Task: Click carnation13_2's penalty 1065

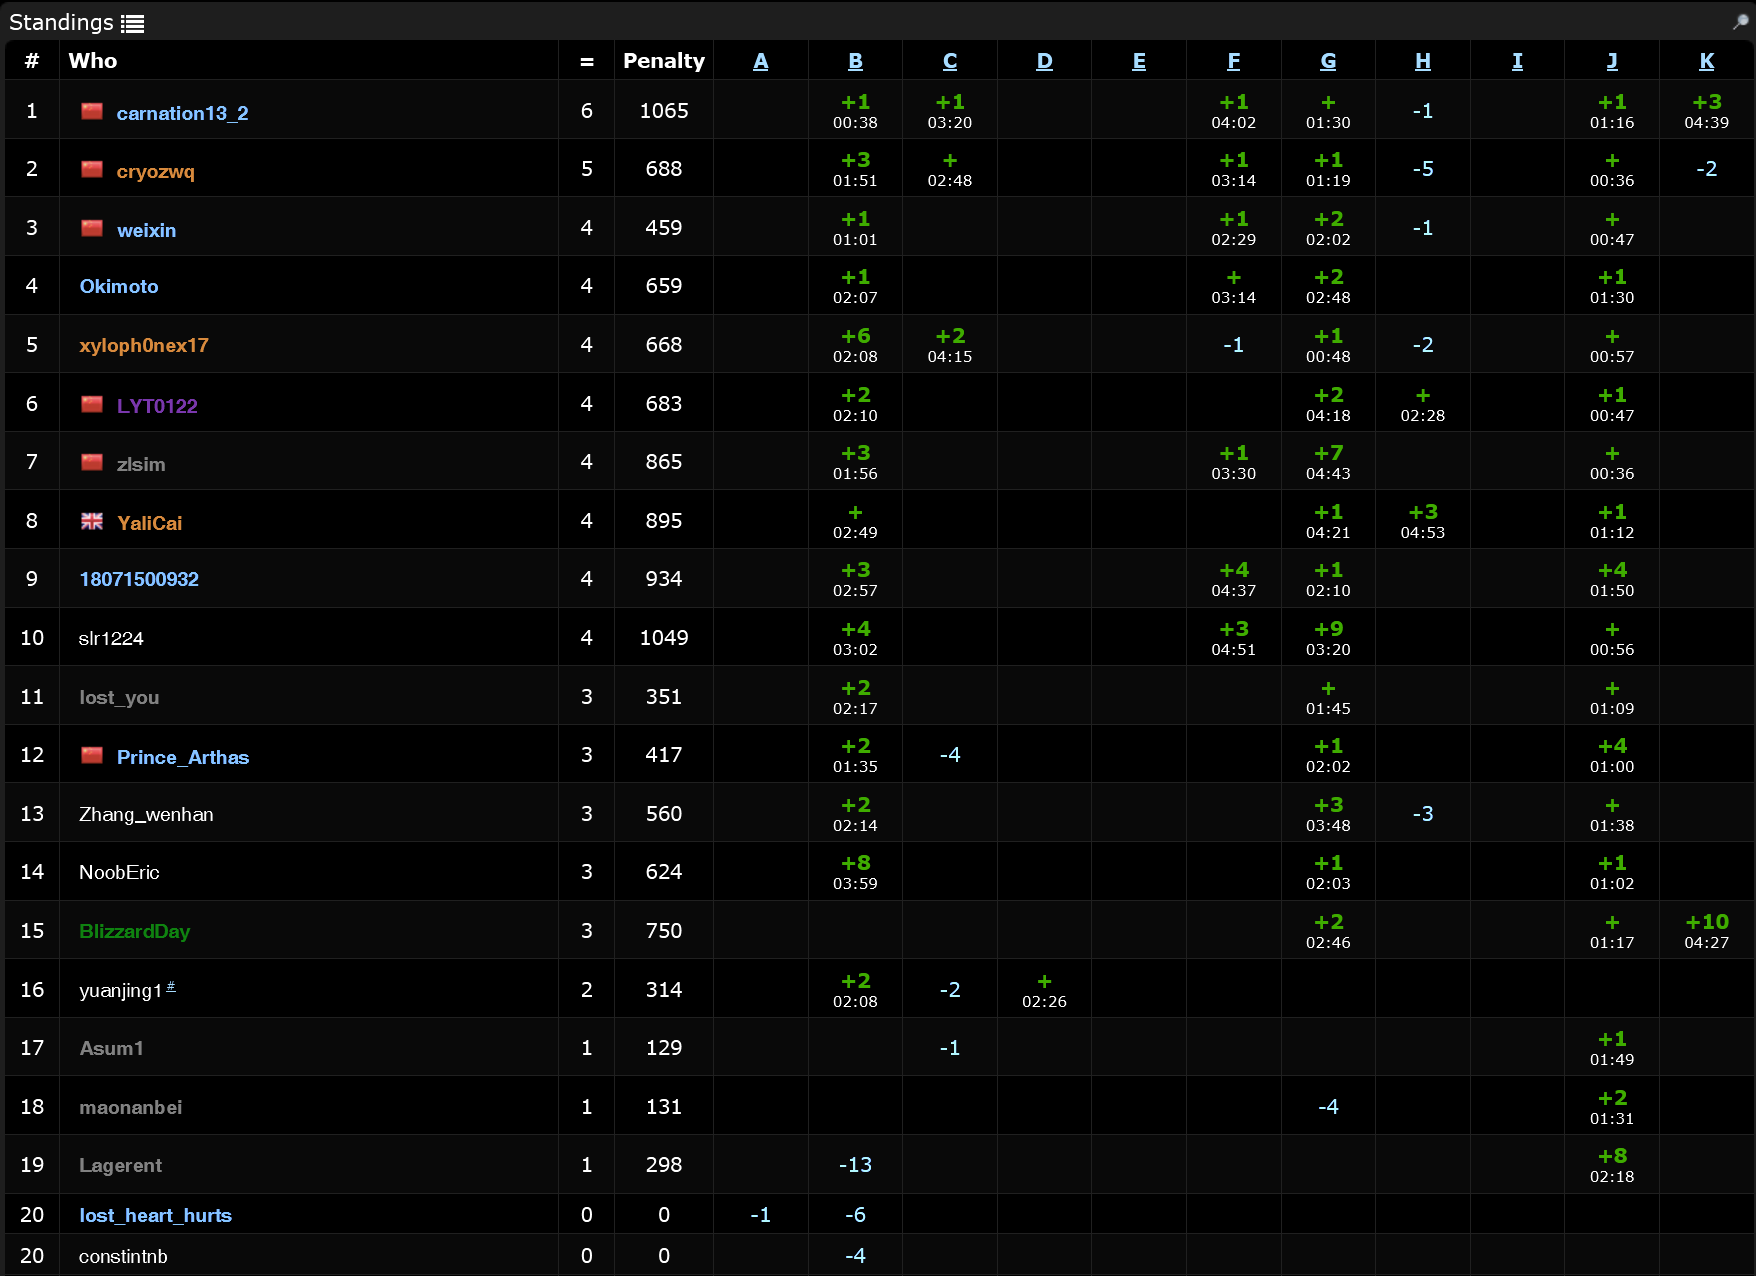Action: coord(664,111)
